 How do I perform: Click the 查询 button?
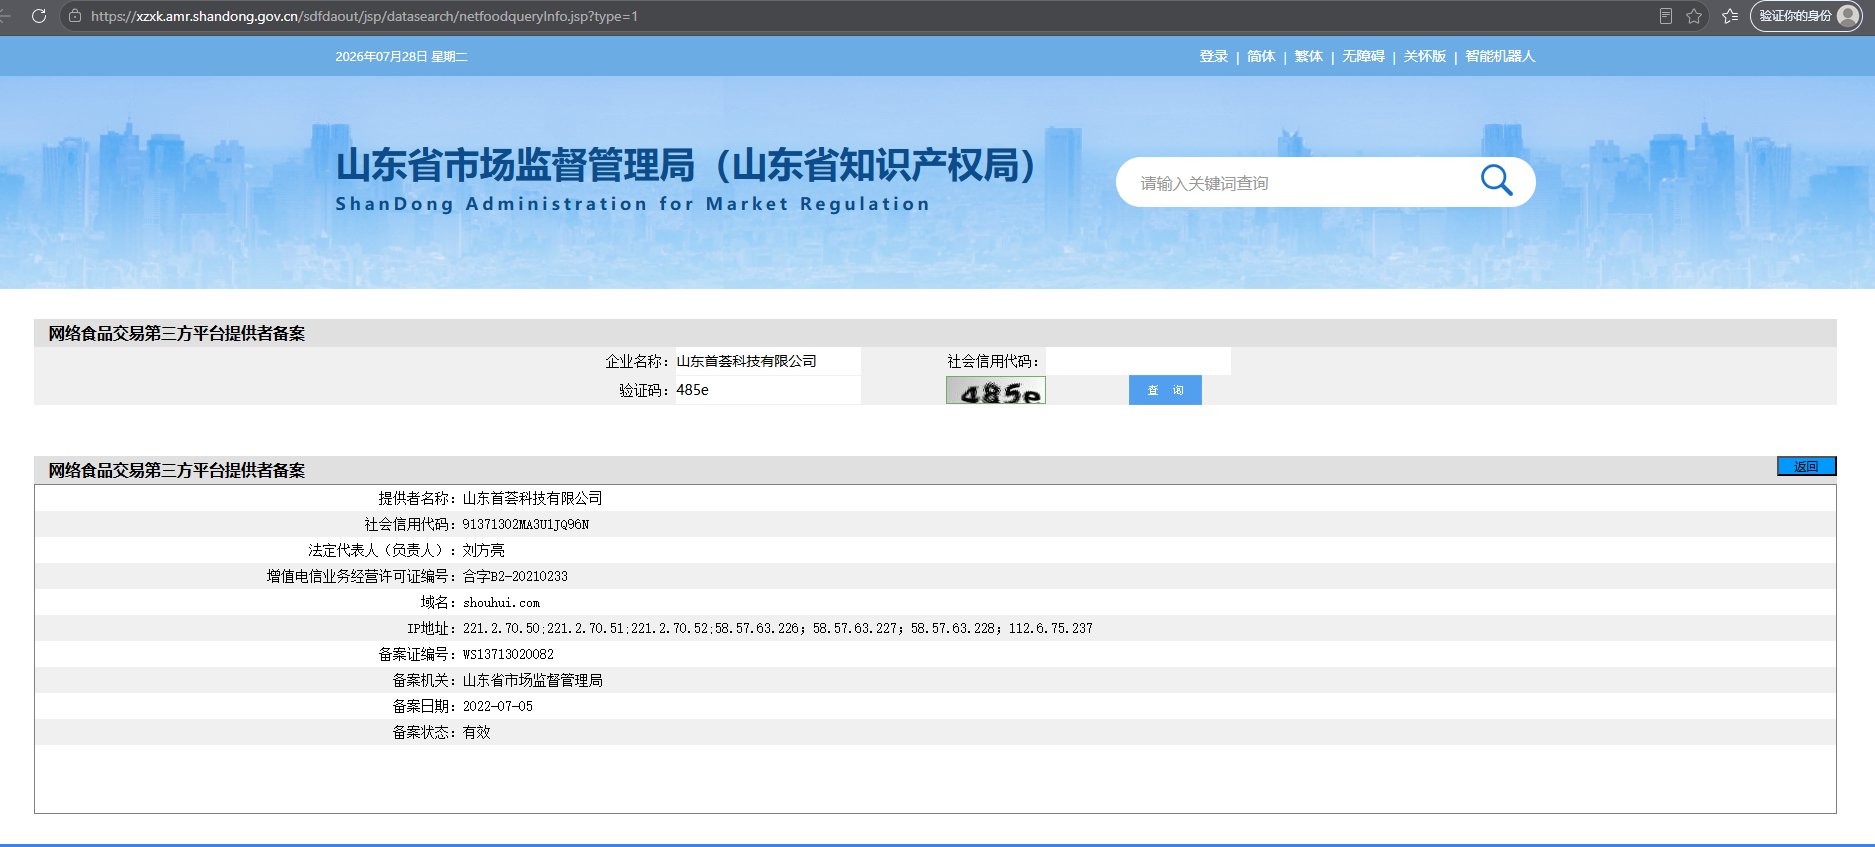coord(1165,390)
